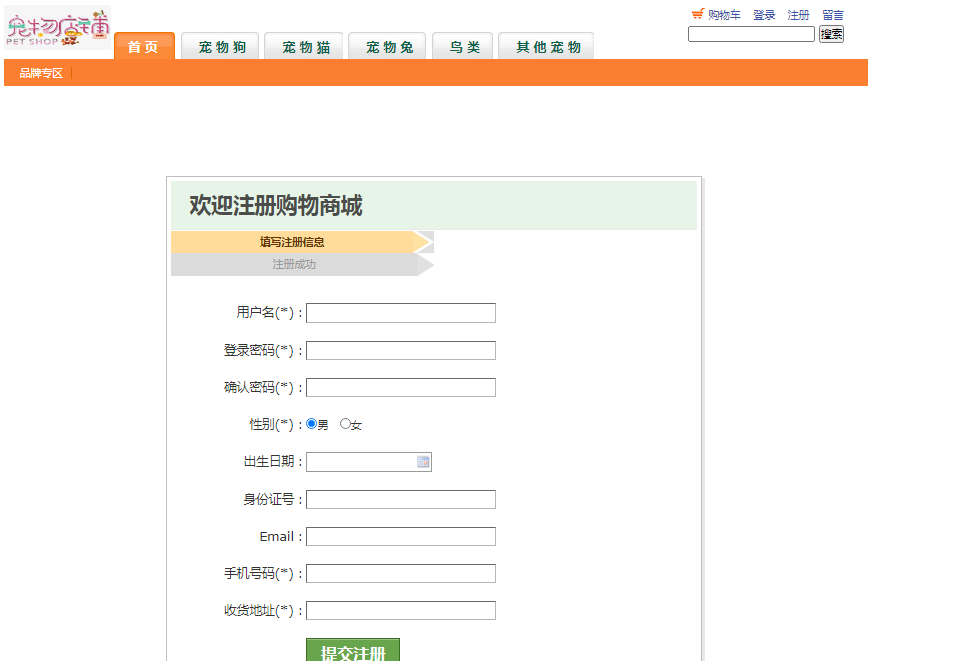Submit with the 提交注册 button
Screen dimensions: 953x661
[353, 650]
